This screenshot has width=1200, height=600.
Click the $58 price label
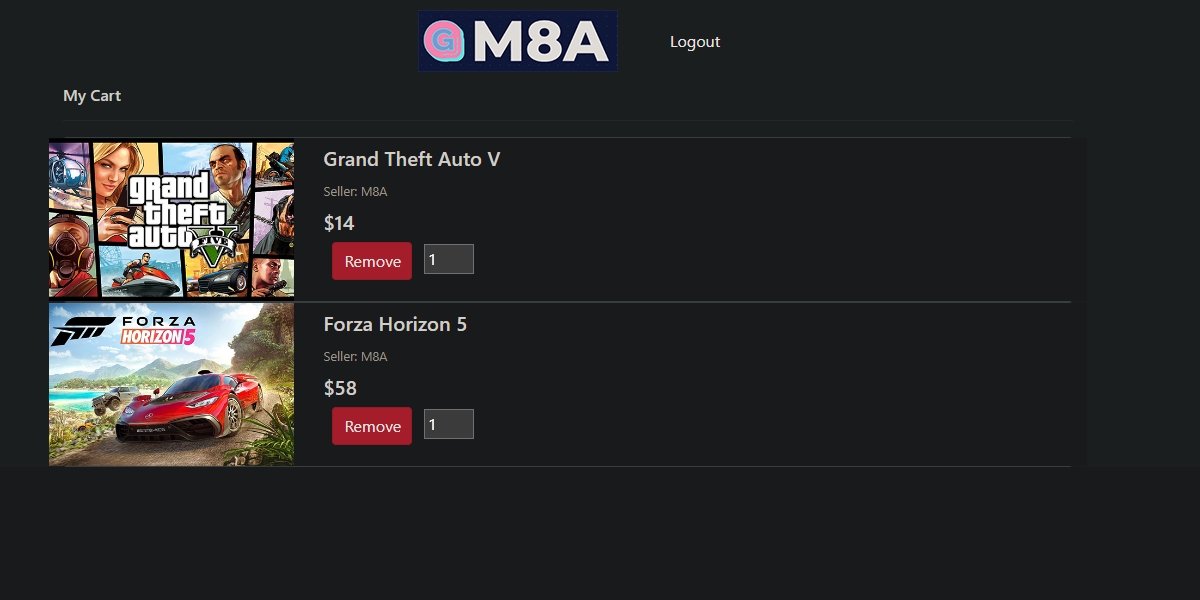[x=340, y=388]
